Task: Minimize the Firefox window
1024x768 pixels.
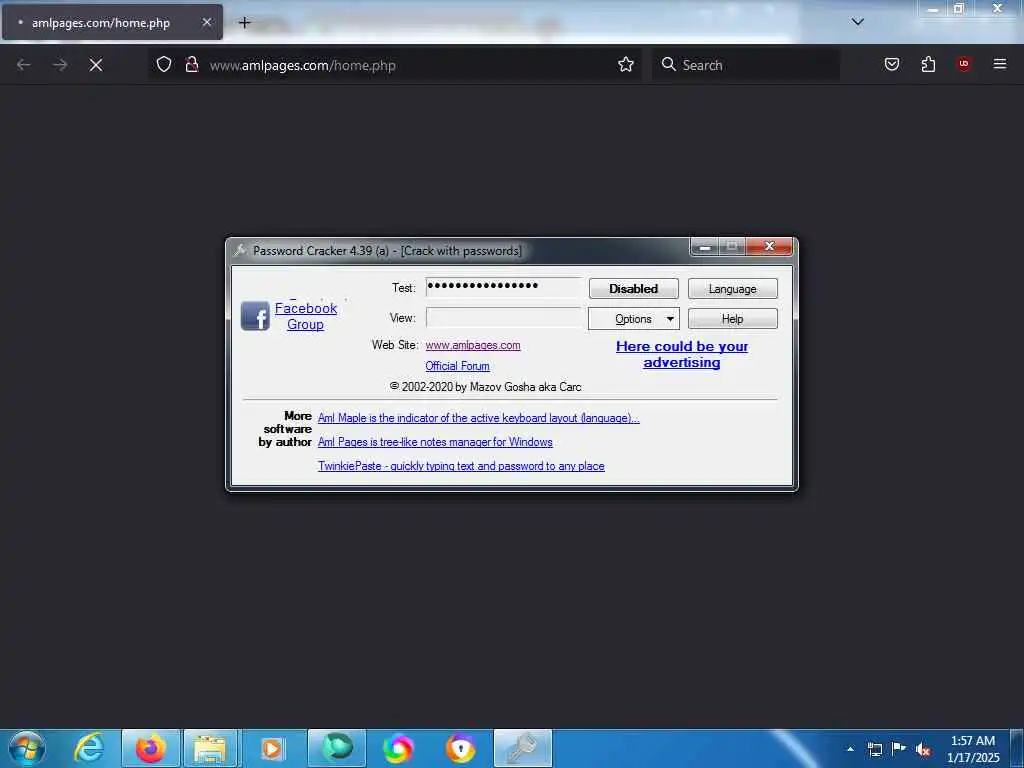Action: click(933, 8)
